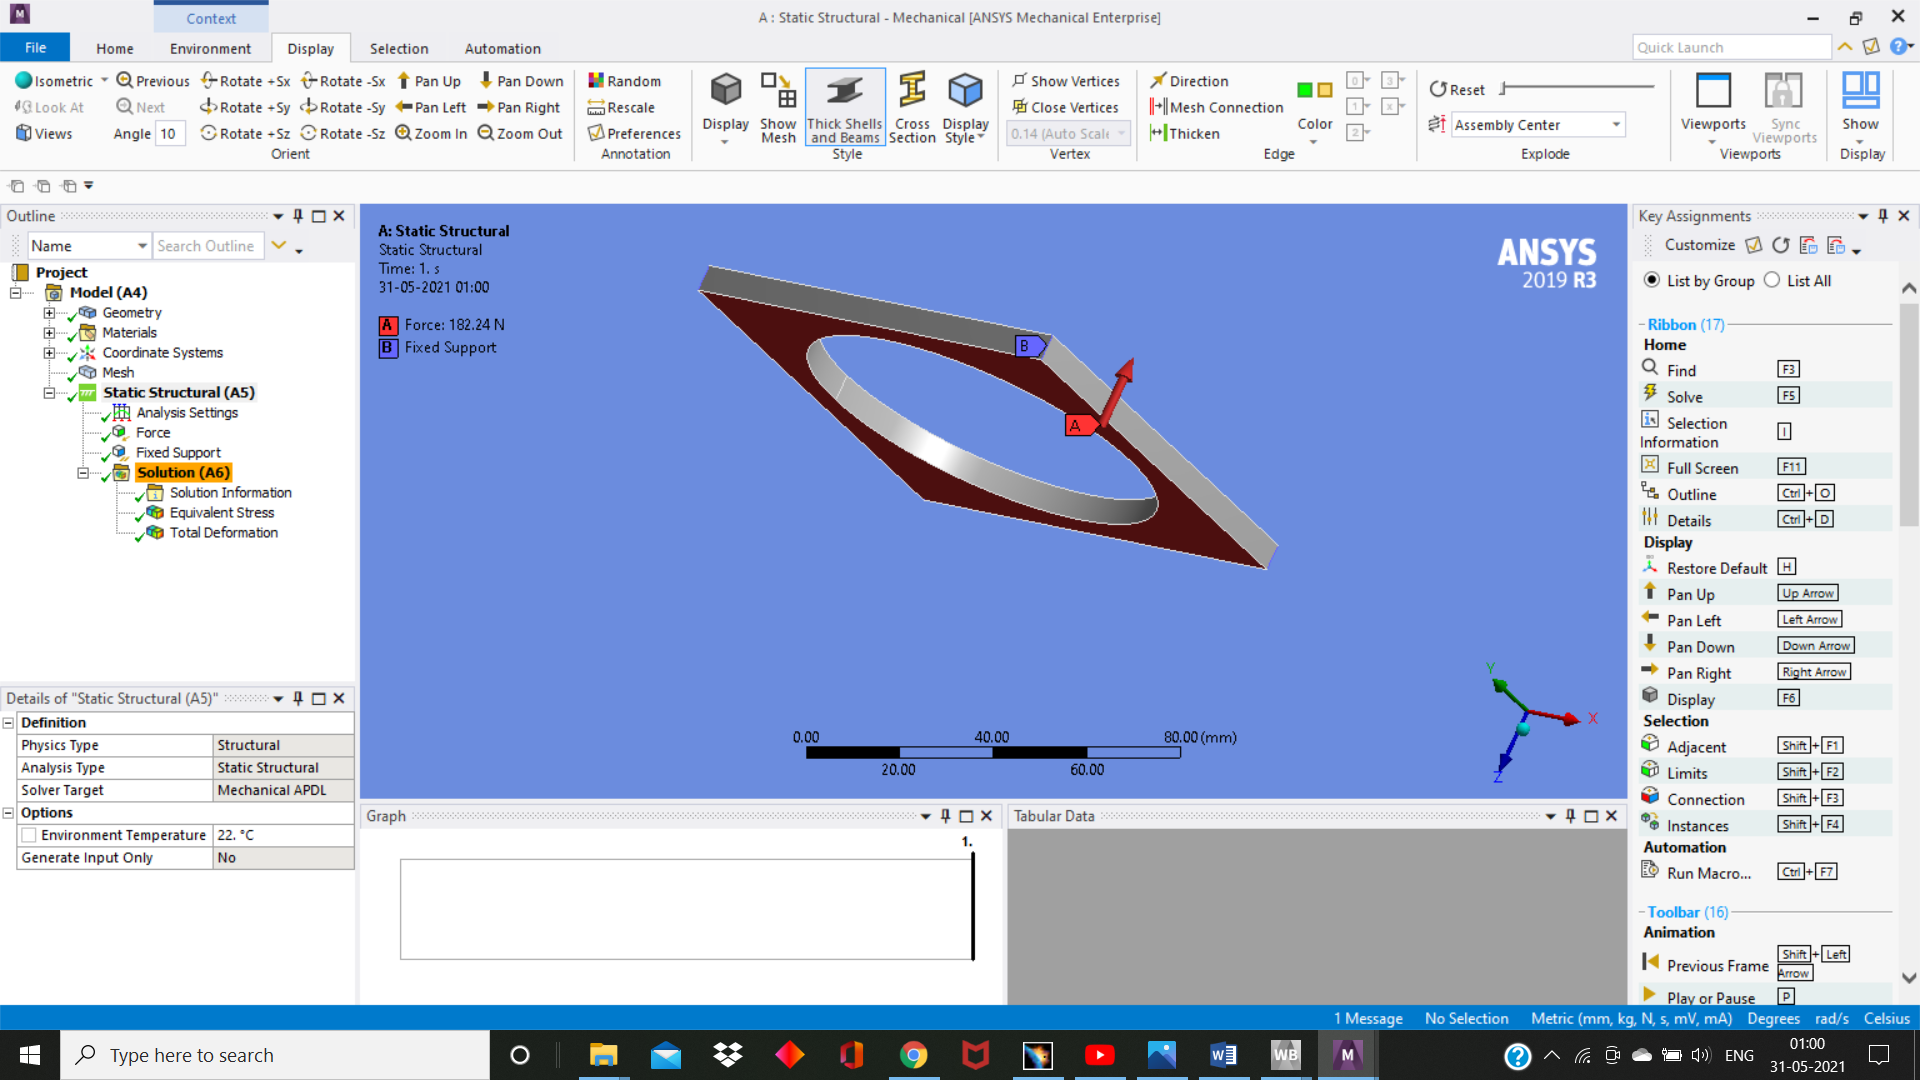Viewport: 1920px width, 1080px height.
Task: Select the List by Group radio button
Action: 1652,280
